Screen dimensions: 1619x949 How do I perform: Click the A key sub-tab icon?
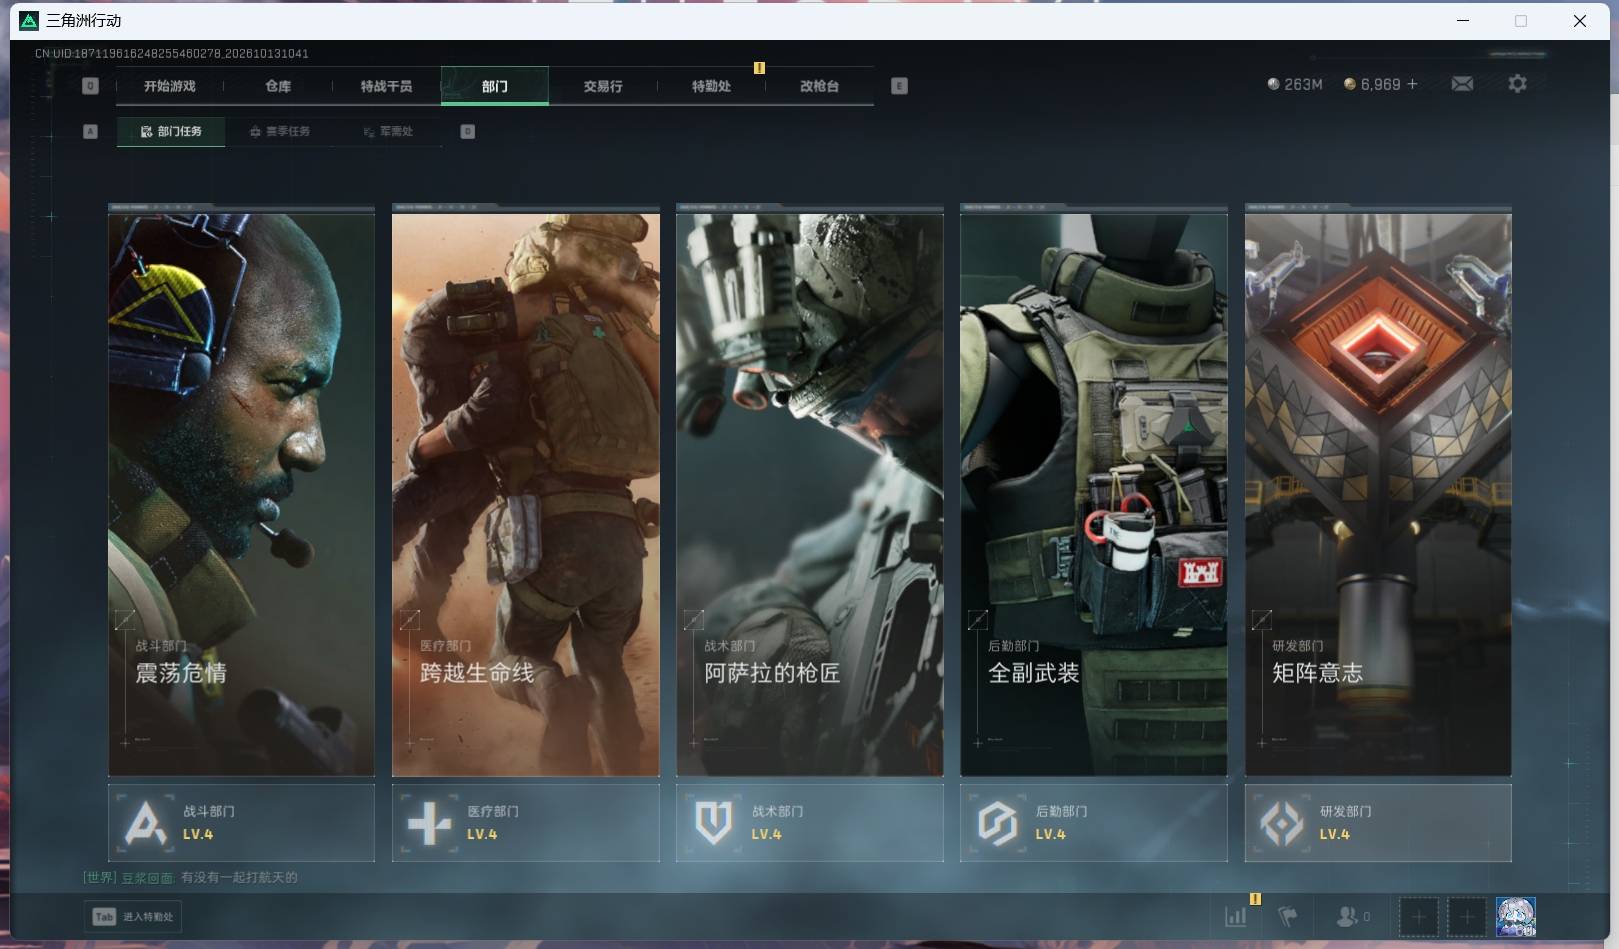(x=90, y=131)
